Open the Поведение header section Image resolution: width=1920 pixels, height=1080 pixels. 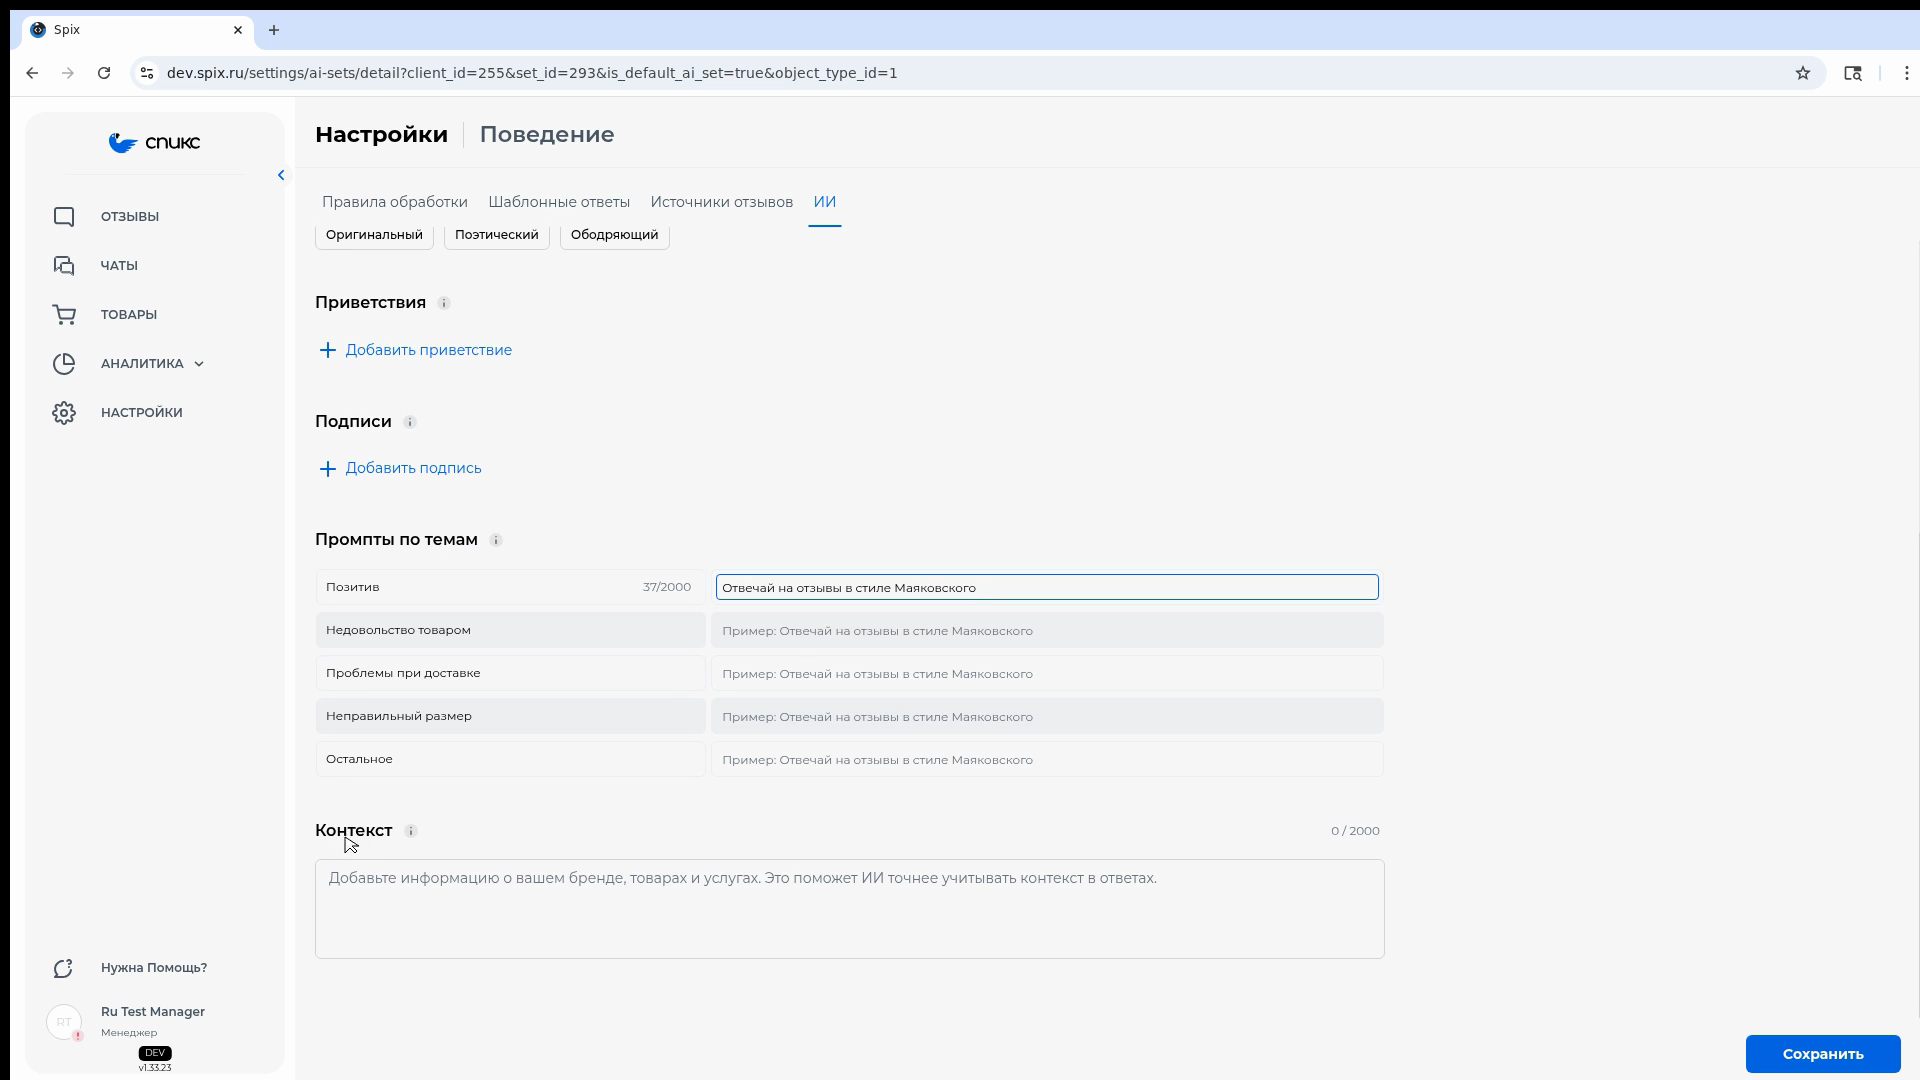pyautogui.click(x=547, y=135)
